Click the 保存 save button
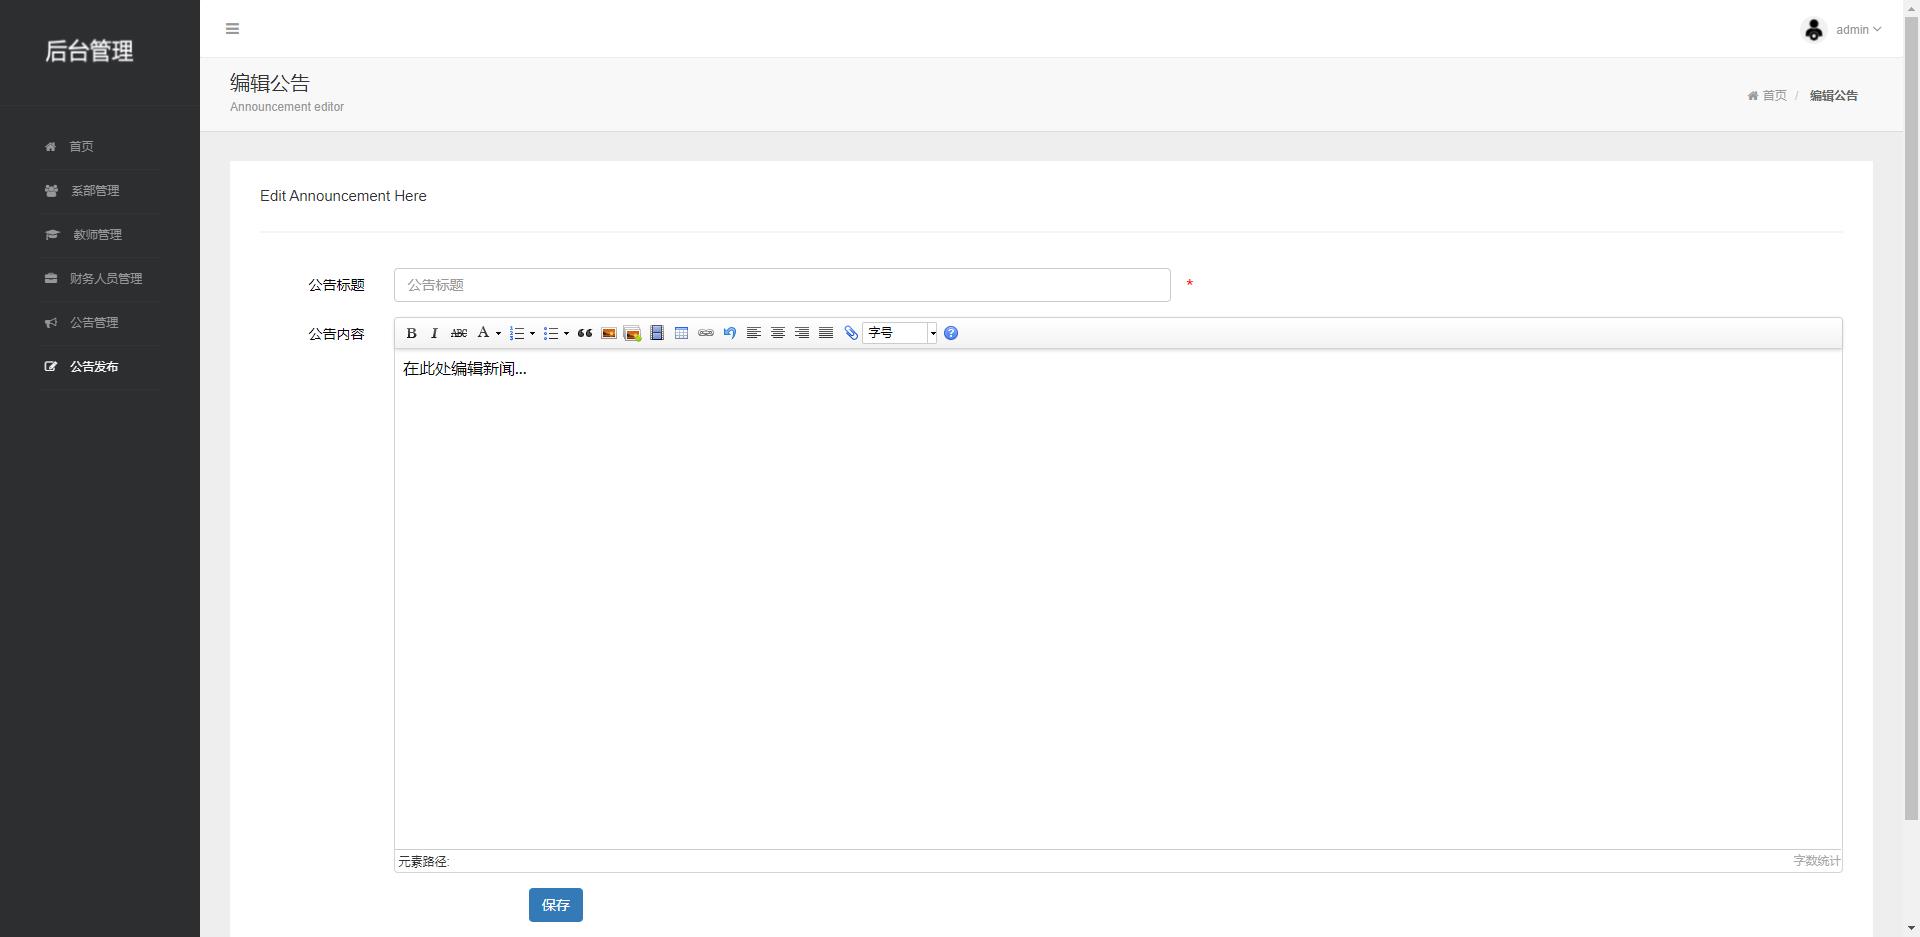Screen dimensions: 1920x937 556,905
